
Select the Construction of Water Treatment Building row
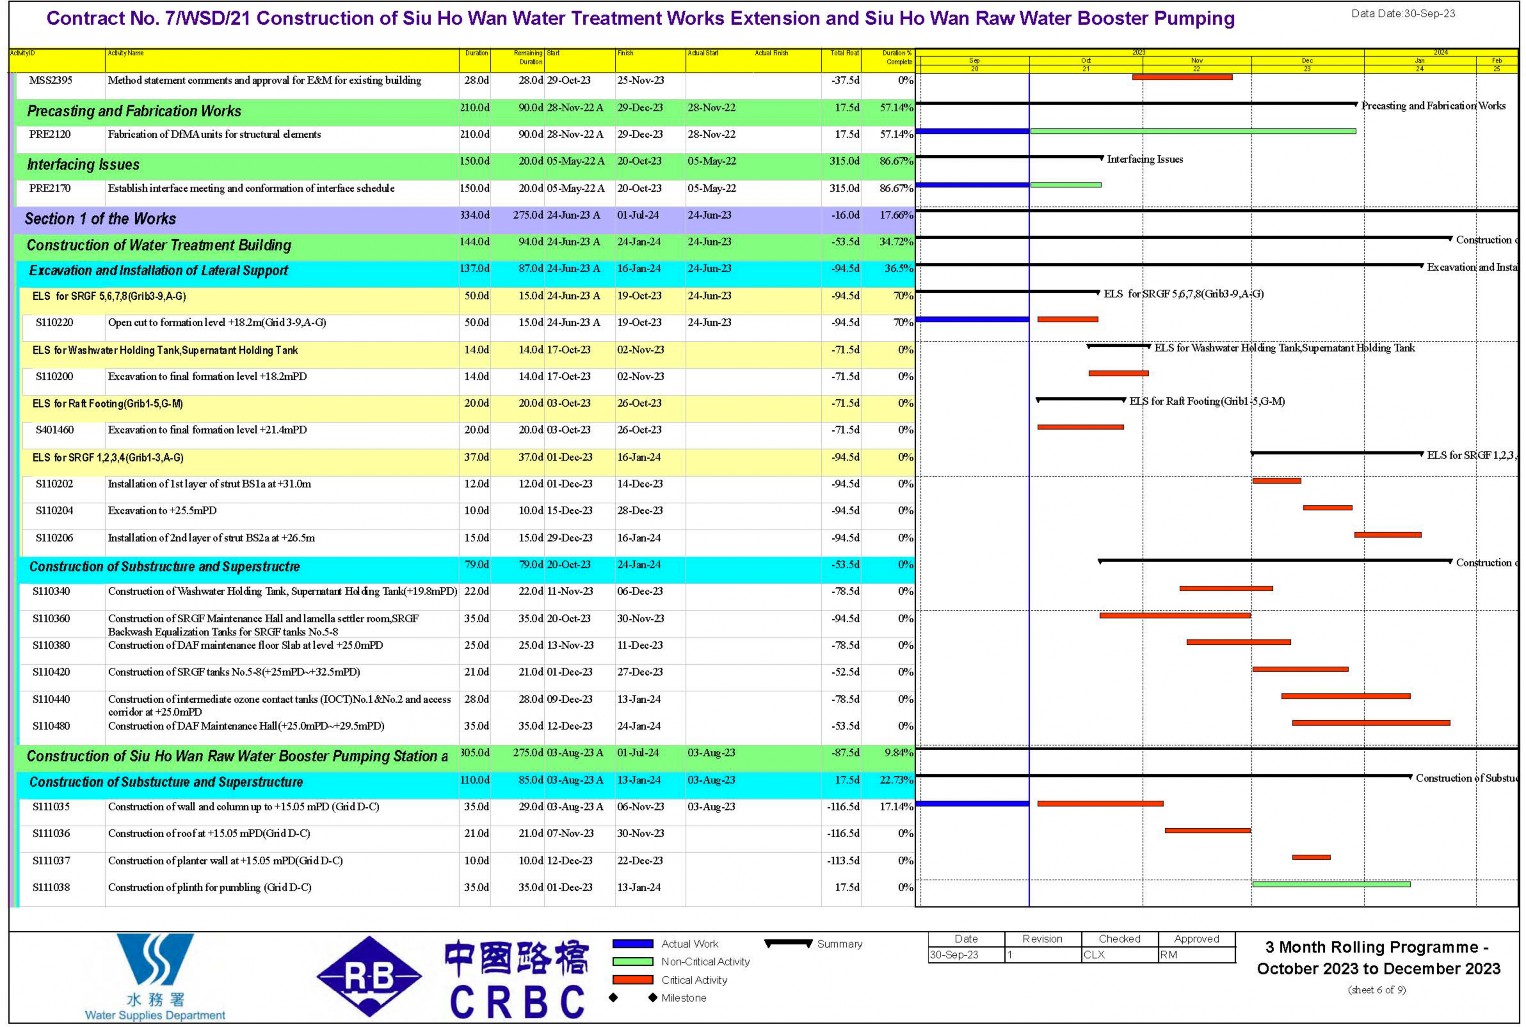click(465, 245)
